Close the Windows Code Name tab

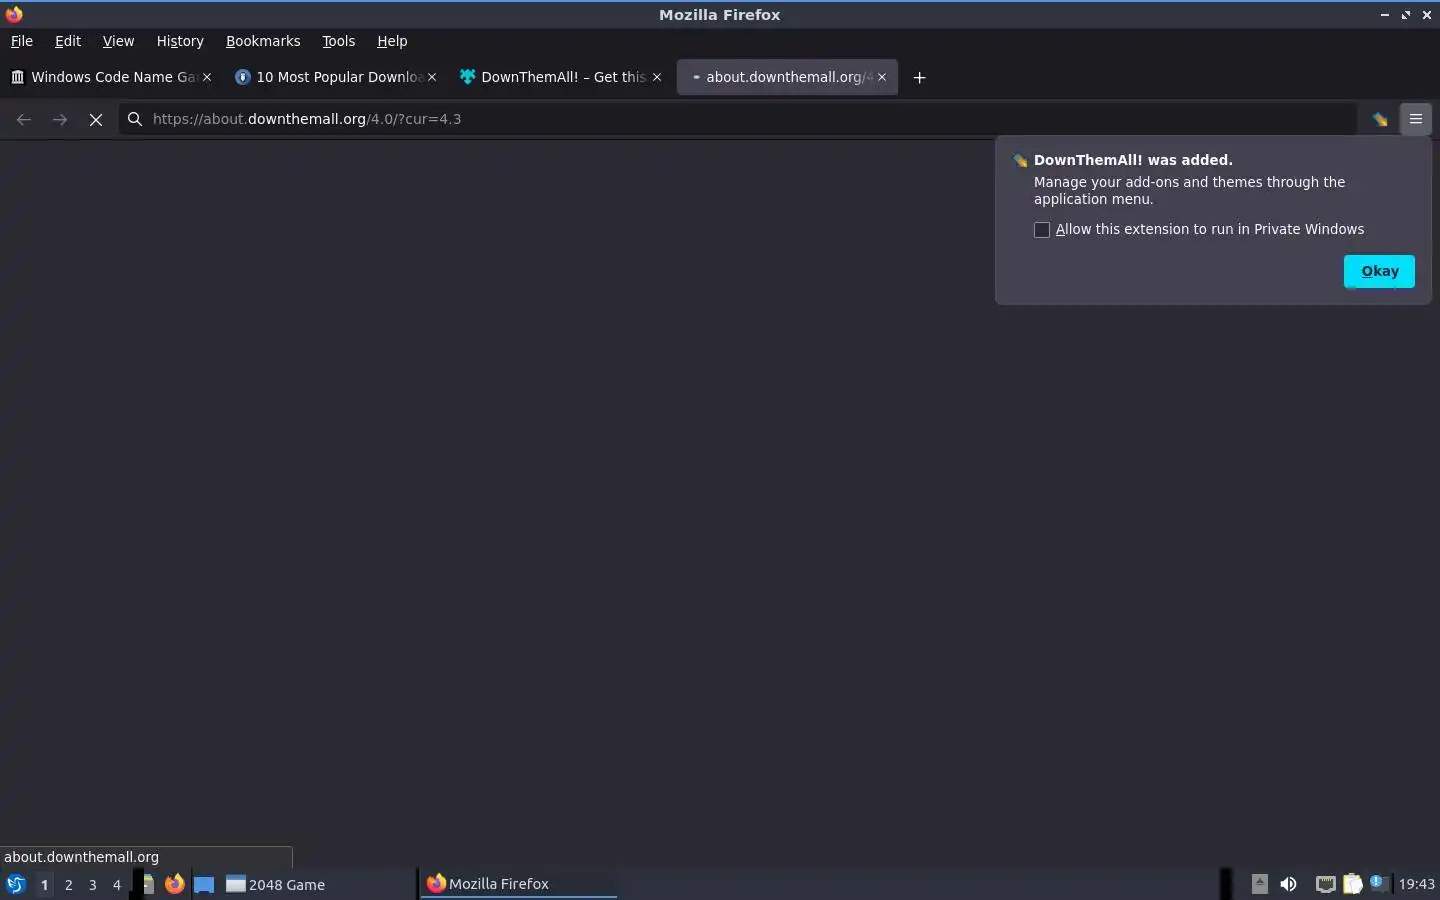click(x=207, y=77)
